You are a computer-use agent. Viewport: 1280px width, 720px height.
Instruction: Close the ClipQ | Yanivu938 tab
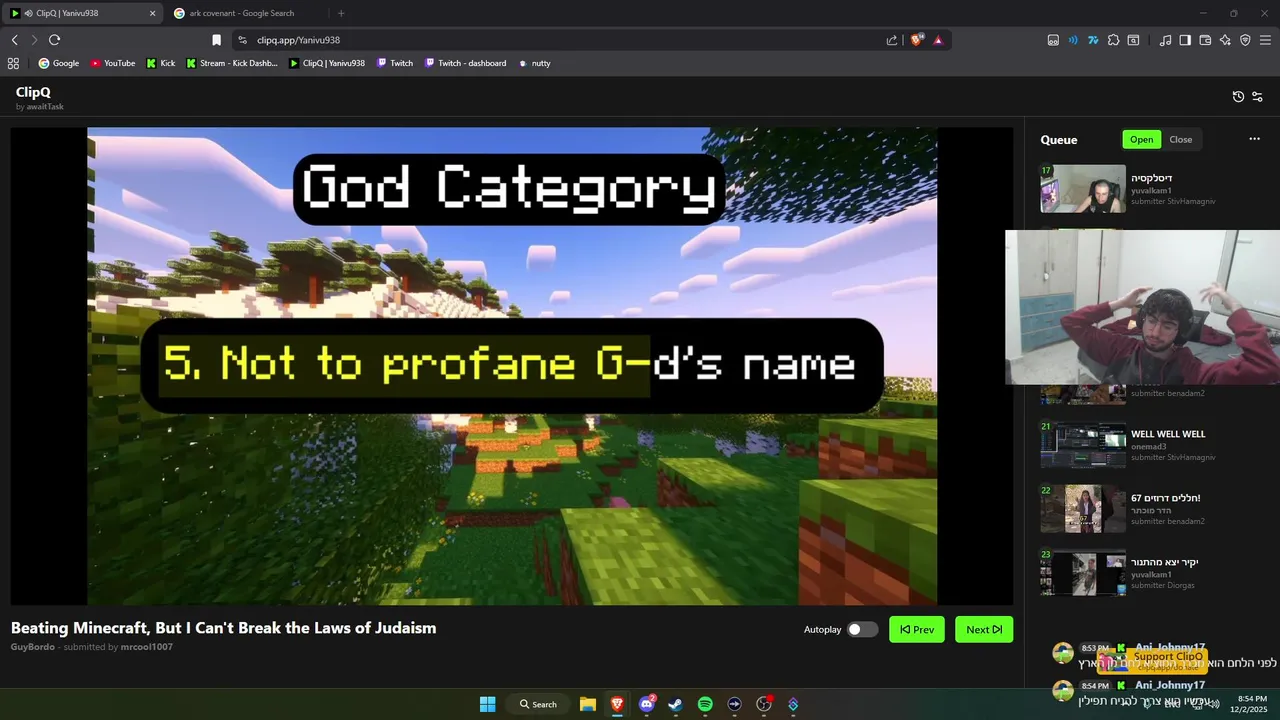coord(152,13)
